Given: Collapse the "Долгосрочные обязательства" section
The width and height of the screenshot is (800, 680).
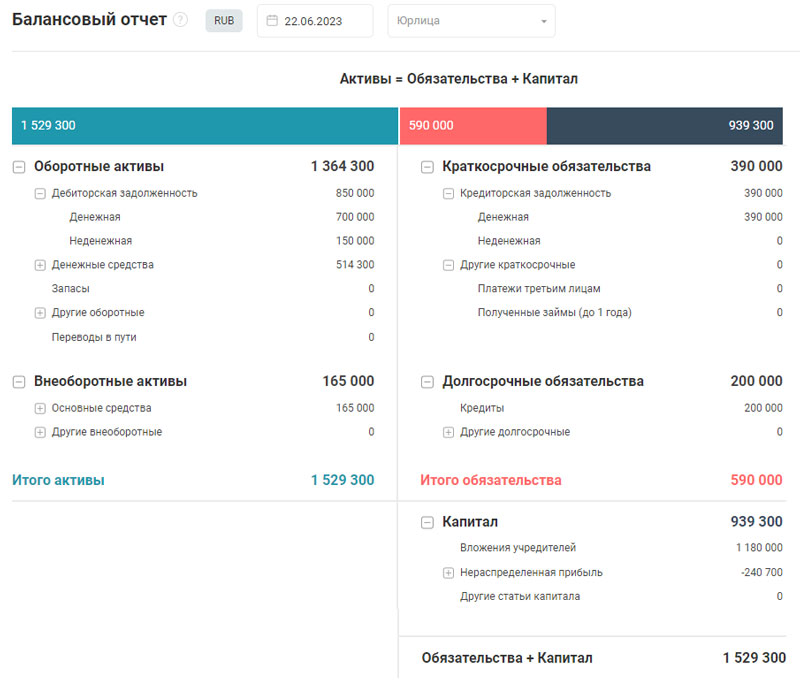Looking at the screenshot, I should coord(427,381).
